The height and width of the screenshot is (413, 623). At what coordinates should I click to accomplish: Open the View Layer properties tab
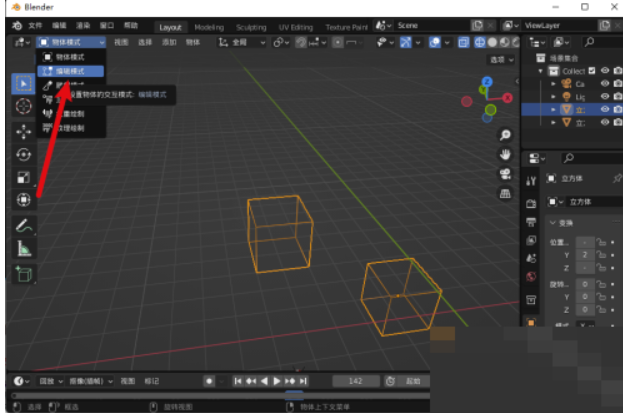[531, 240]
